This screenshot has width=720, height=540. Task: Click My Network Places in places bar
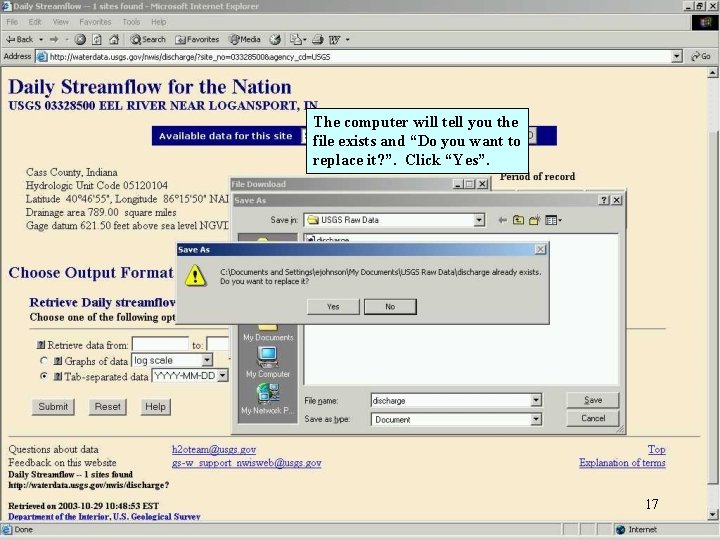click(268, 399)
